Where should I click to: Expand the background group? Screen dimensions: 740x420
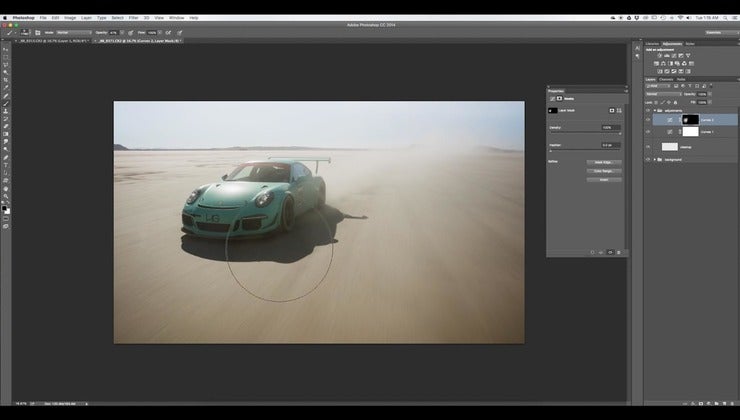(655, 160)
